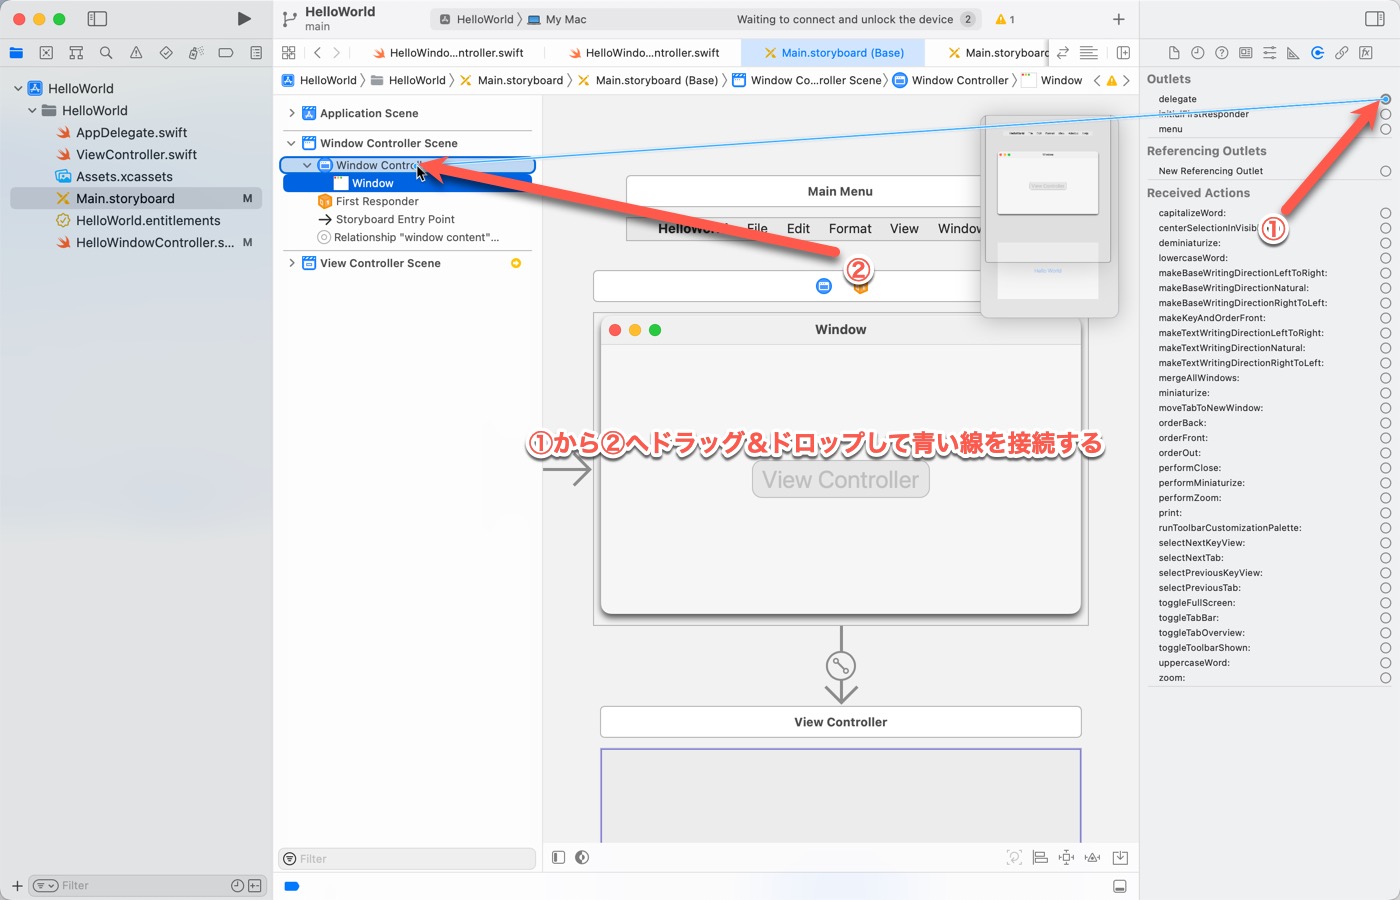Toggle the navigator sidebar visibility

click(x=97, y=19)
